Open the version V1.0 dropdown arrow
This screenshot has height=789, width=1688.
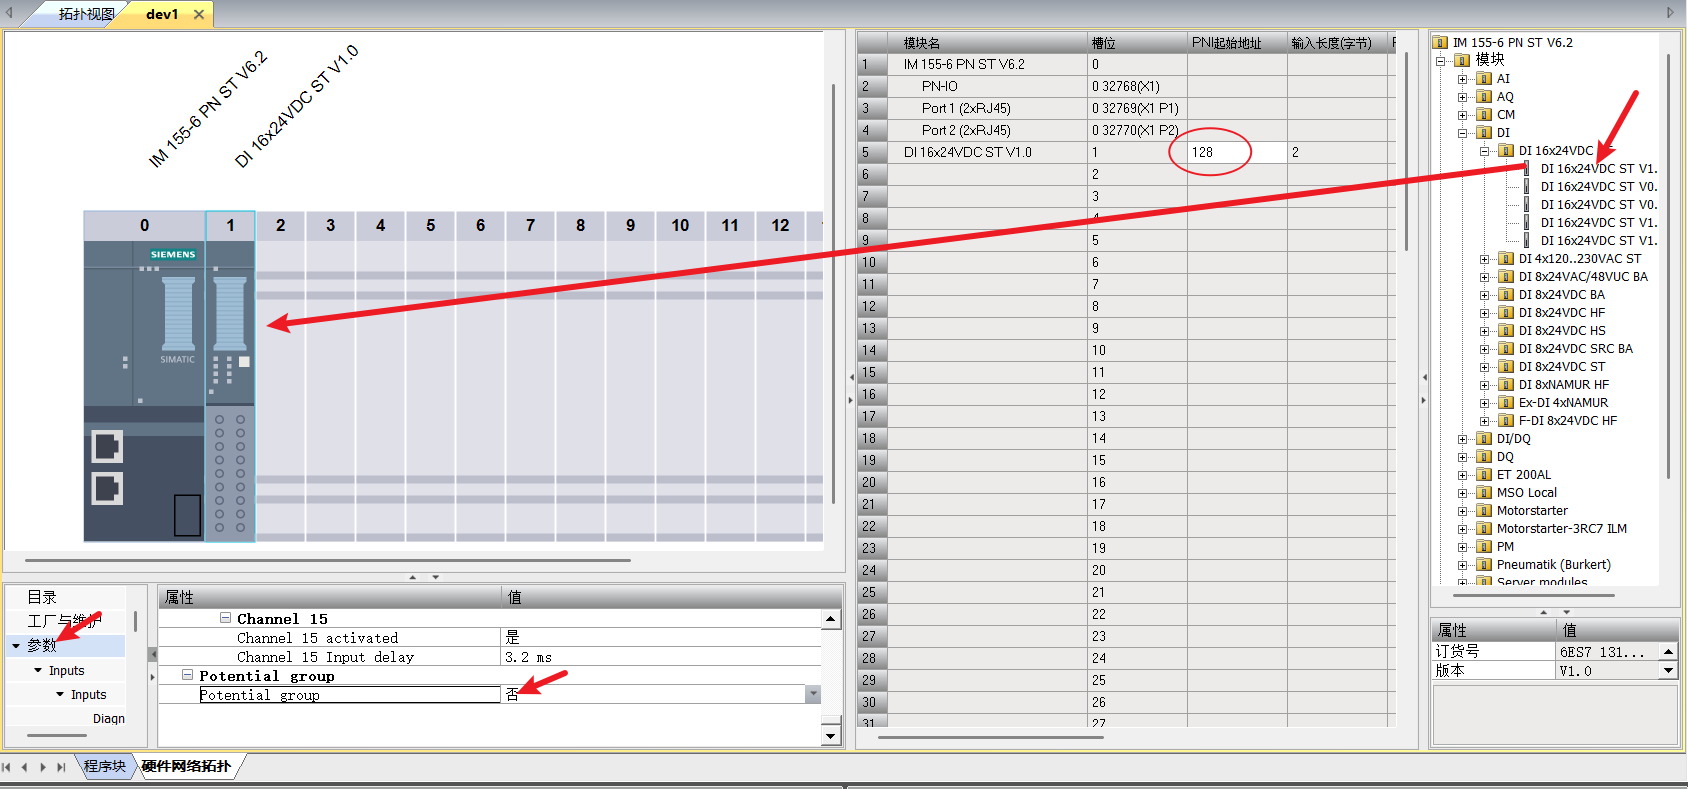coord(1668,671)
